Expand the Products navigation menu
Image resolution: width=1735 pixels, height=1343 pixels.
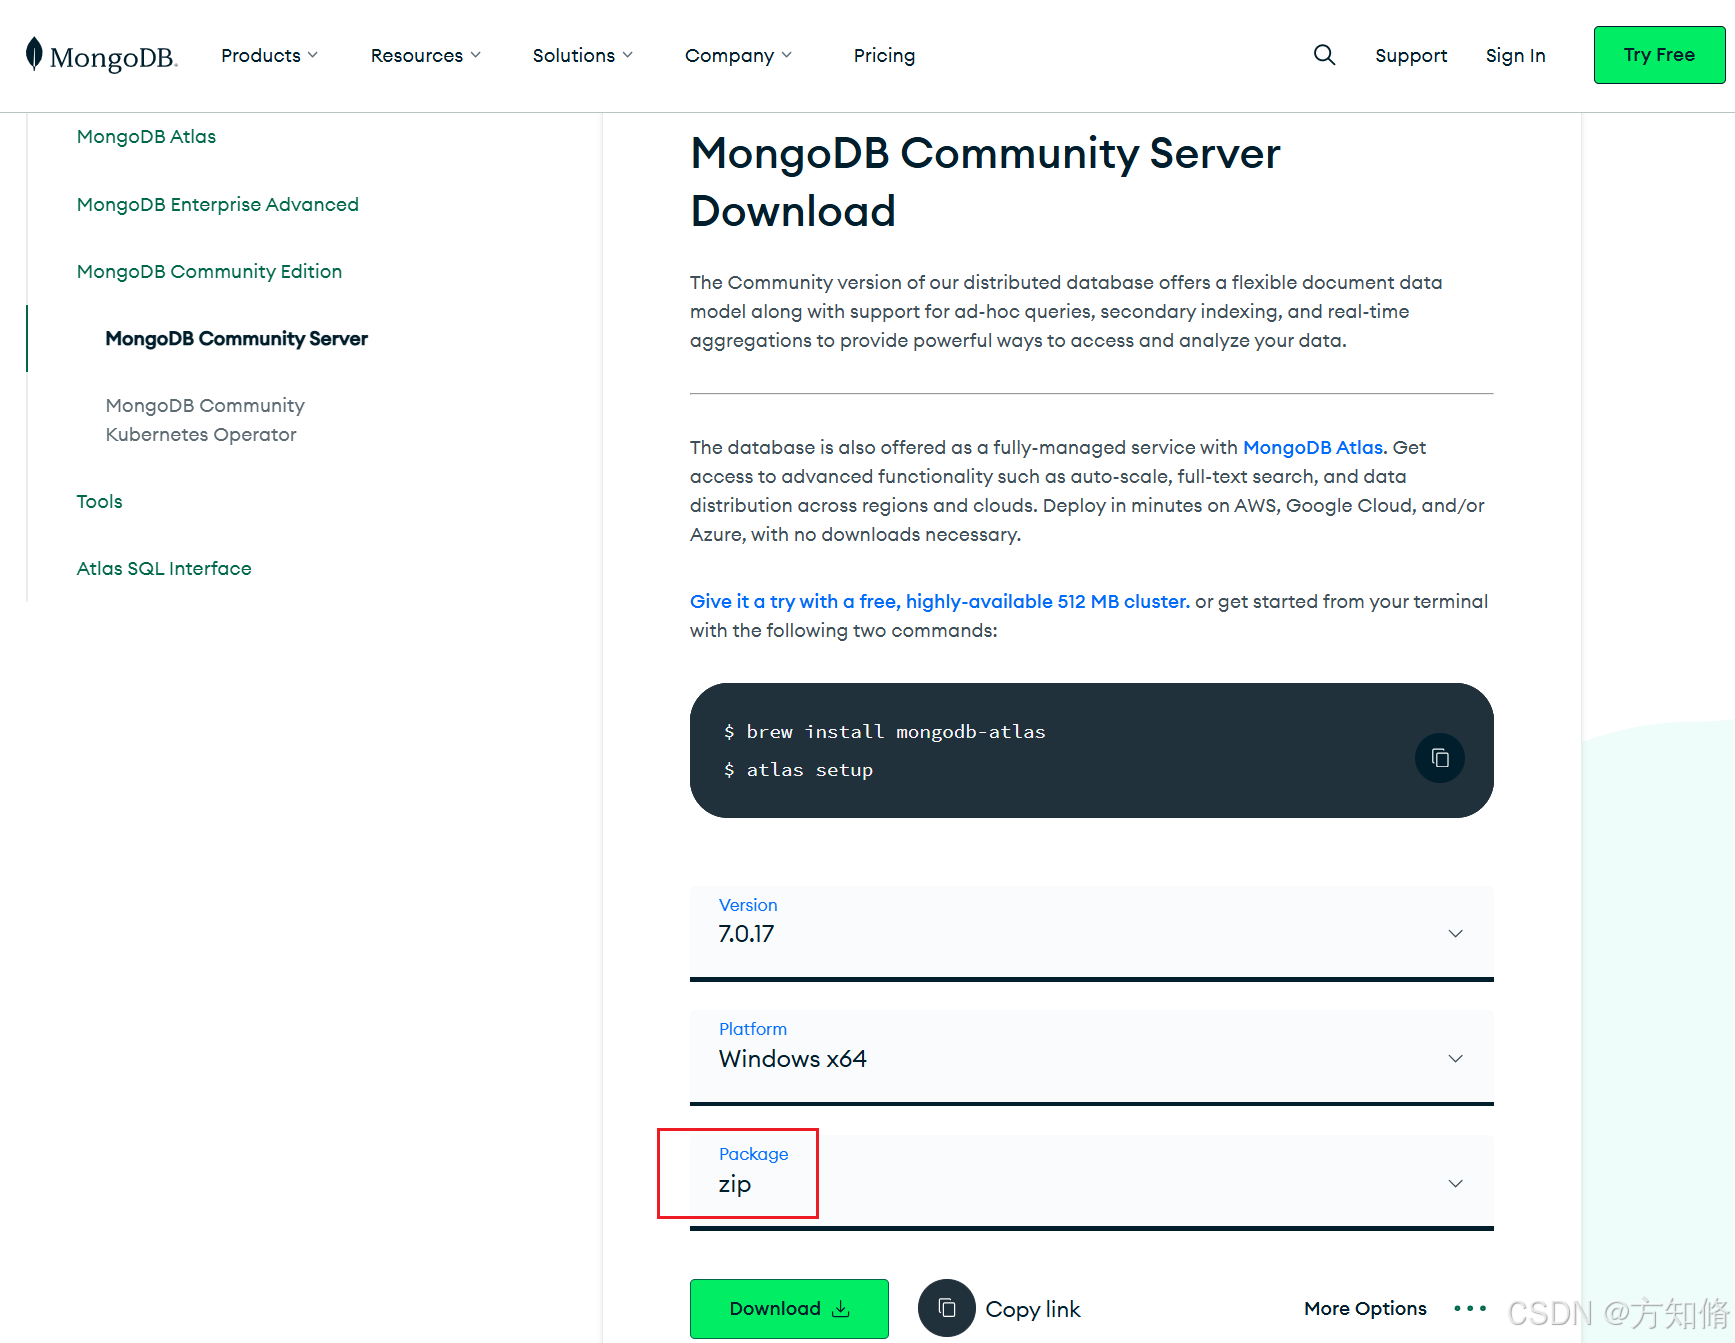268,55
